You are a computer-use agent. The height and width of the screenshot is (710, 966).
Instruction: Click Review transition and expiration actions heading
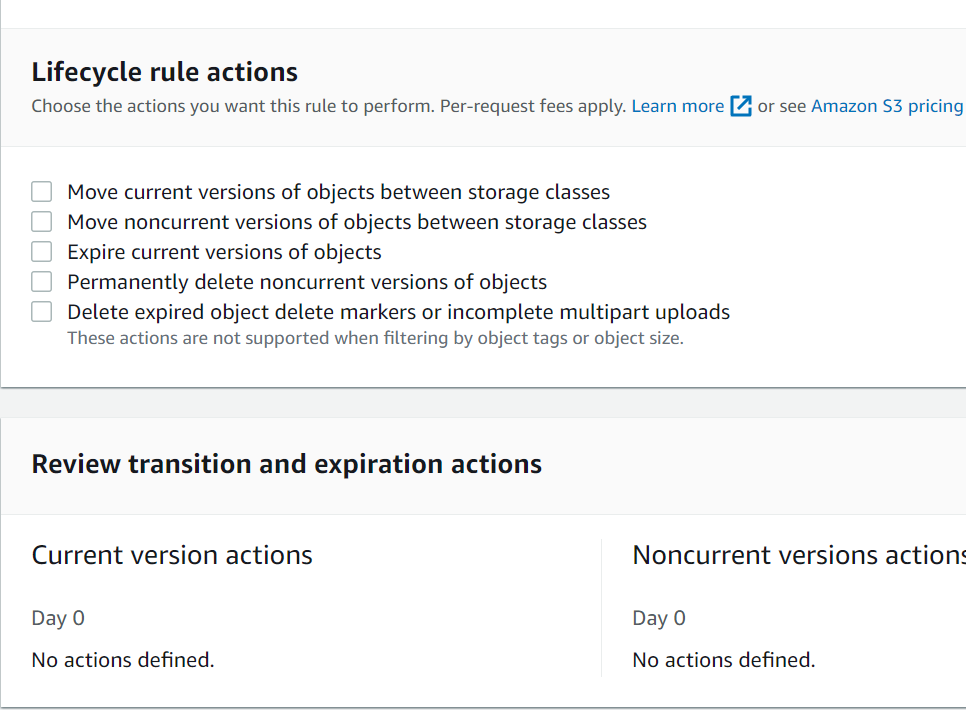[x=287, y=464]
